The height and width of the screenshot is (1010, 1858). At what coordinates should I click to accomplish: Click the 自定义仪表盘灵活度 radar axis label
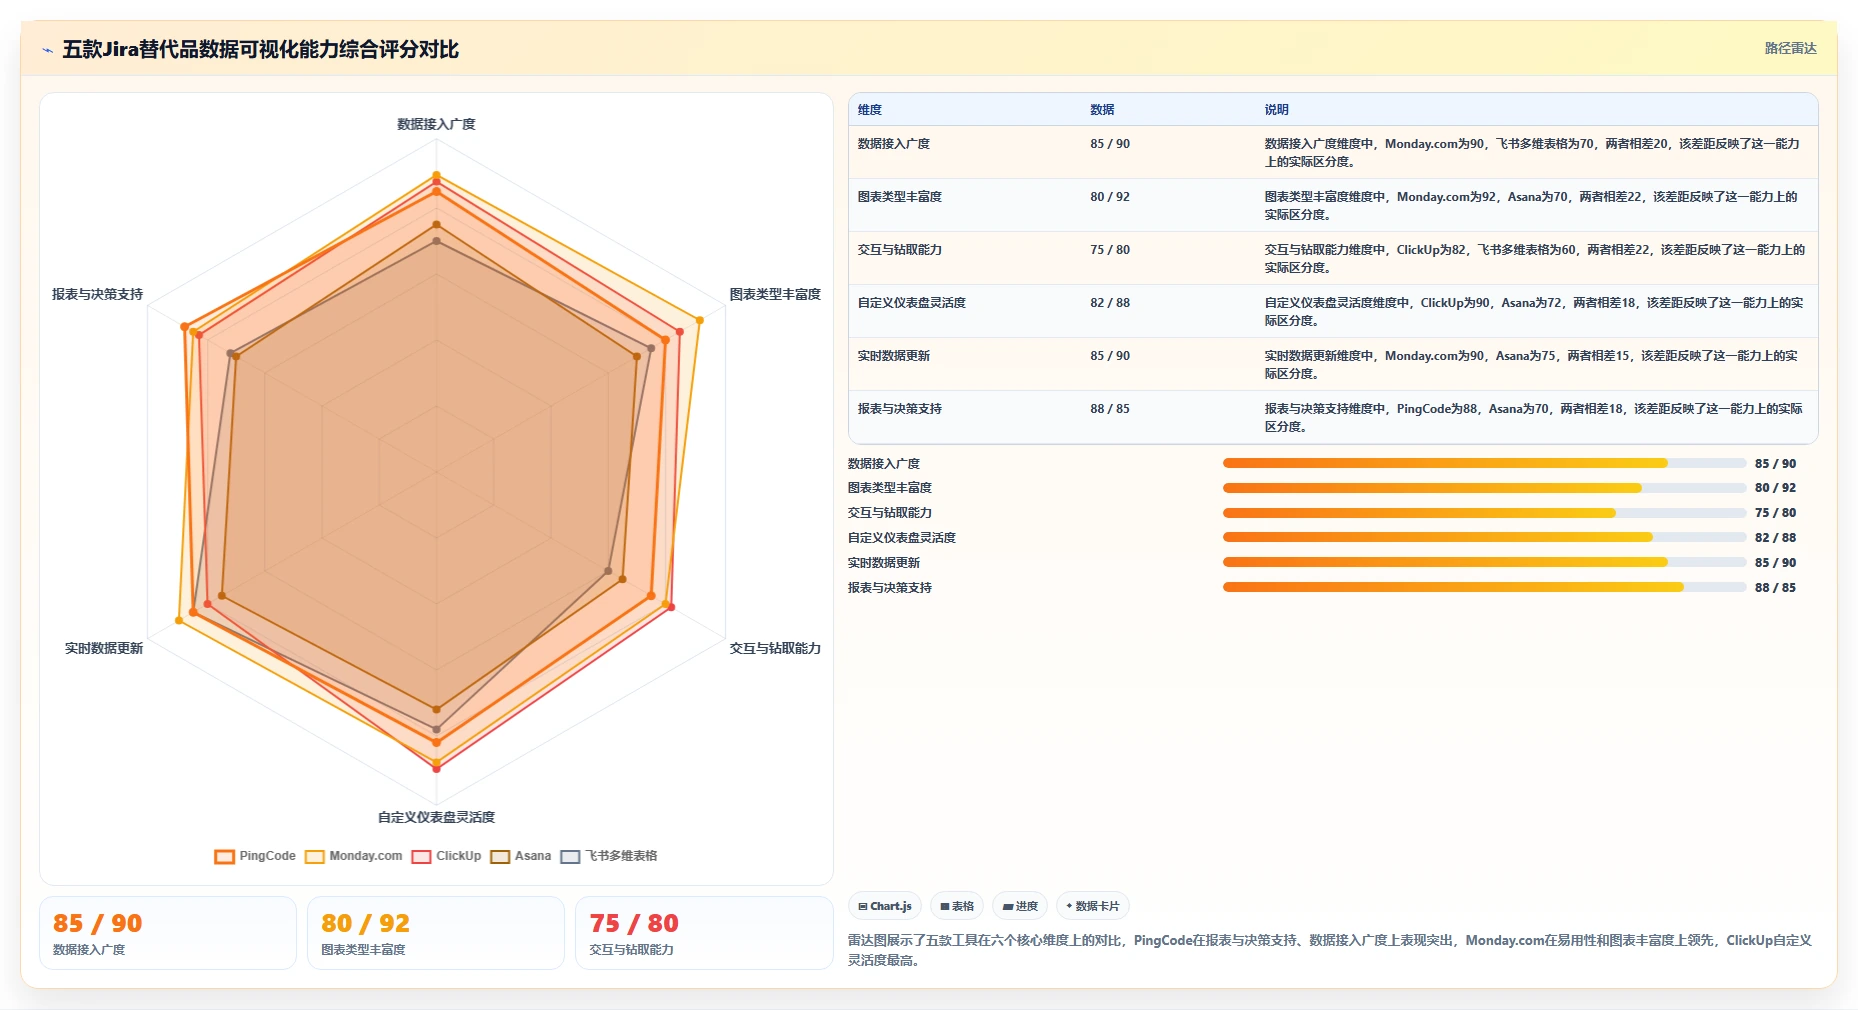tap(436, 817)
